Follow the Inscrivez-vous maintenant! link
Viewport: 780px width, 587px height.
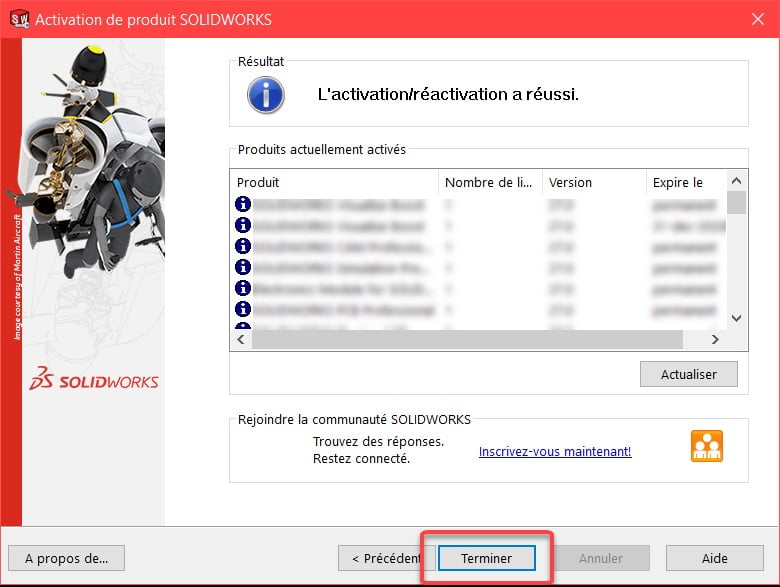click(555, 451)
